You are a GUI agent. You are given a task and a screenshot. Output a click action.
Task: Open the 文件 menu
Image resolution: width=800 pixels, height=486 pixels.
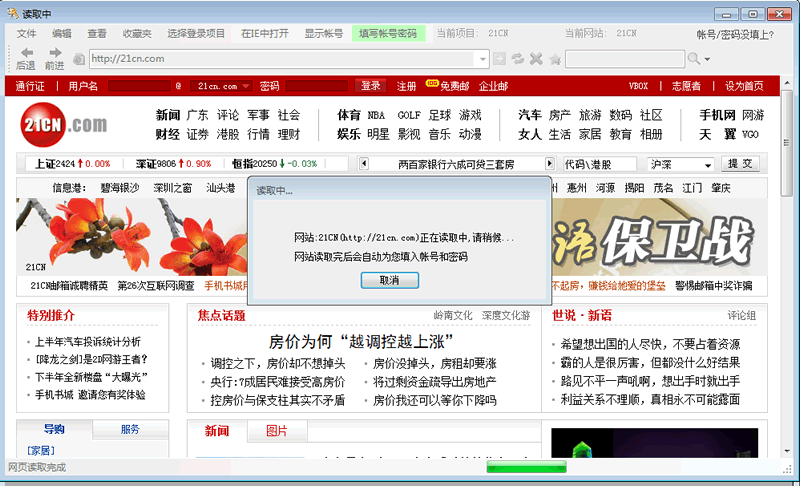(x=27, y=34)
